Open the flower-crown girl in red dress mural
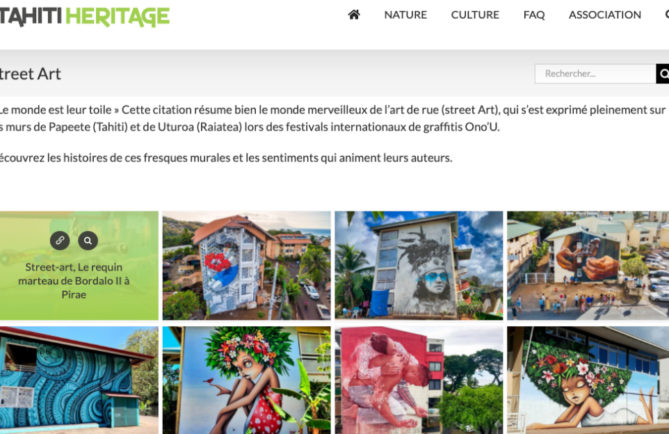The width and height of the screenshot is (669, 434). point(246,380)
